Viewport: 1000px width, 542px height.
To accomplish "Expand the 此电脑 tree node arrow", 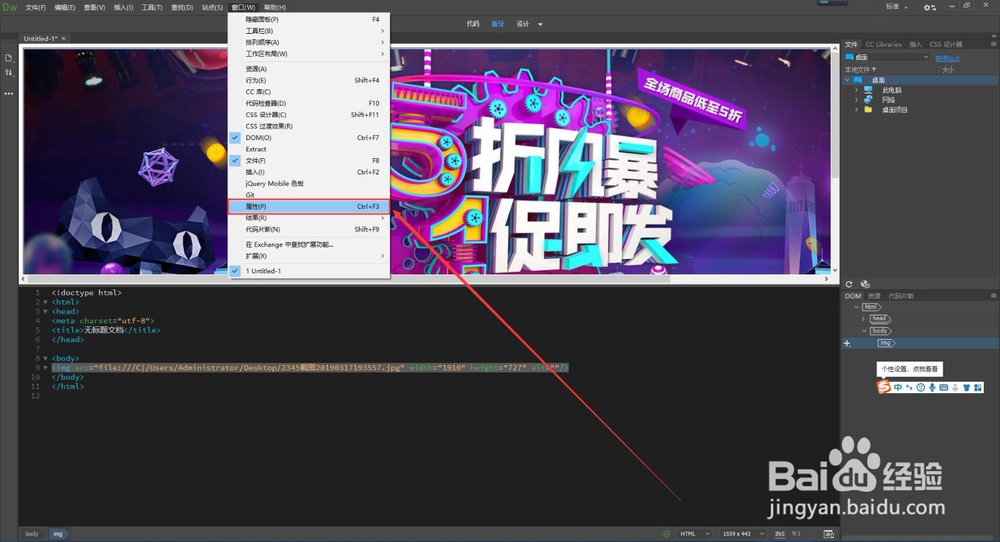I will [857, 91].
